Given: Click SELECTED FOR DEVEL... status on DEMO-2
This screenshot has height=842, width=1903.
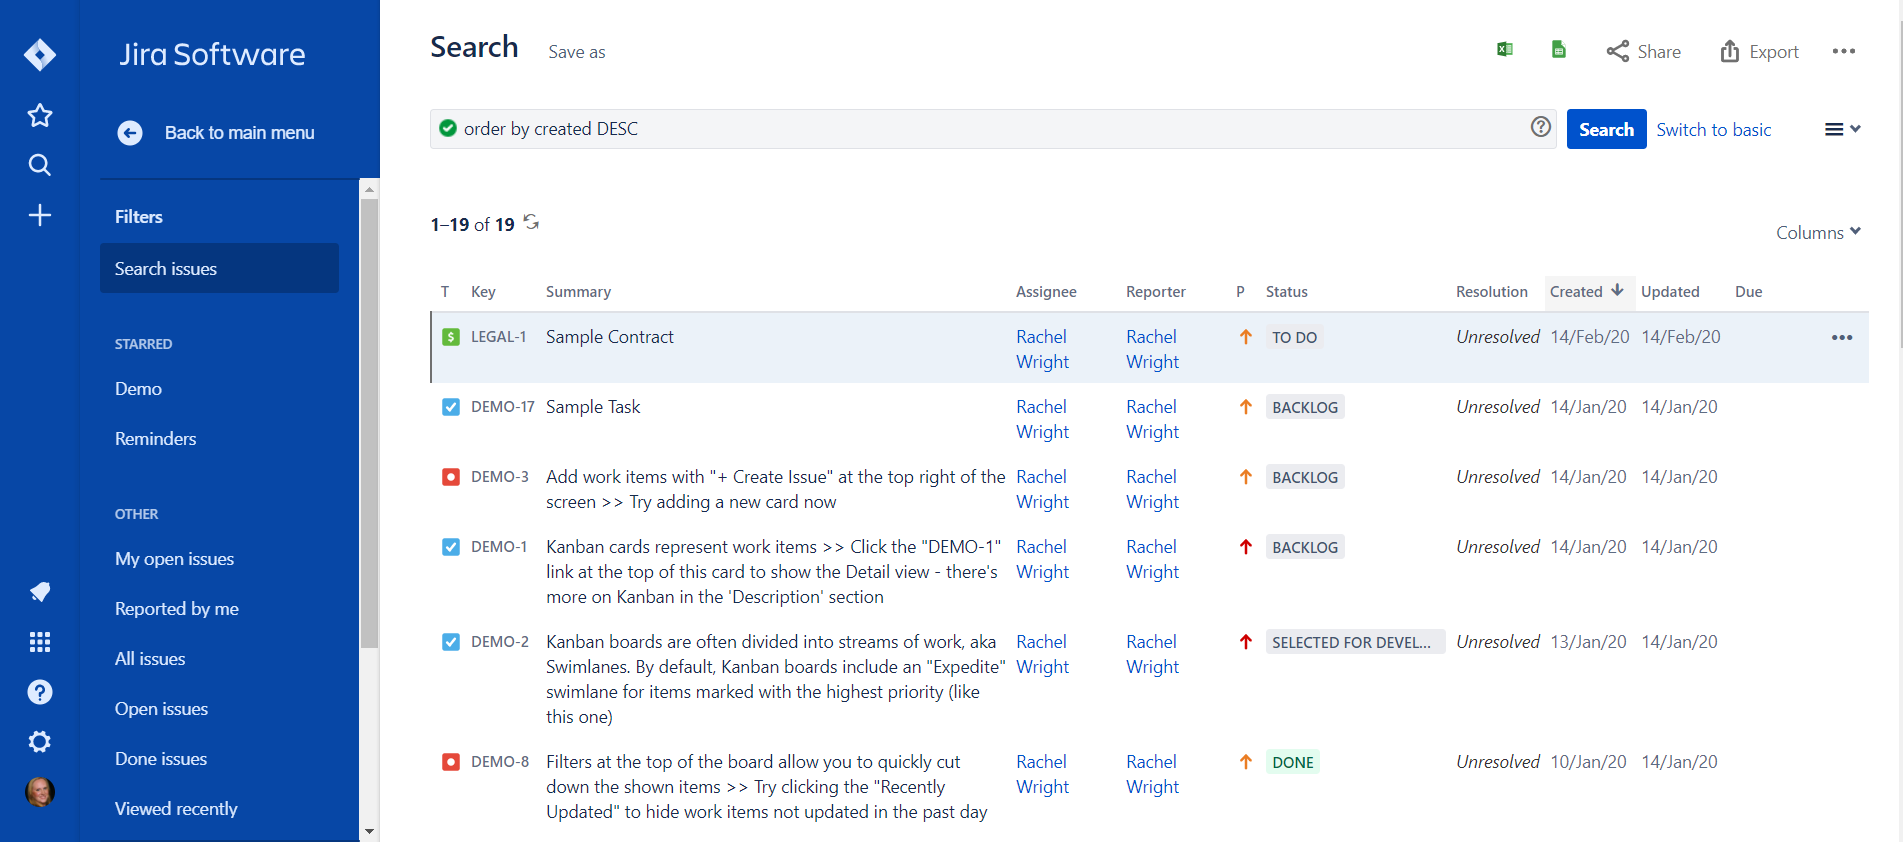Looking at the screenshot, I should coord(1355,642).
